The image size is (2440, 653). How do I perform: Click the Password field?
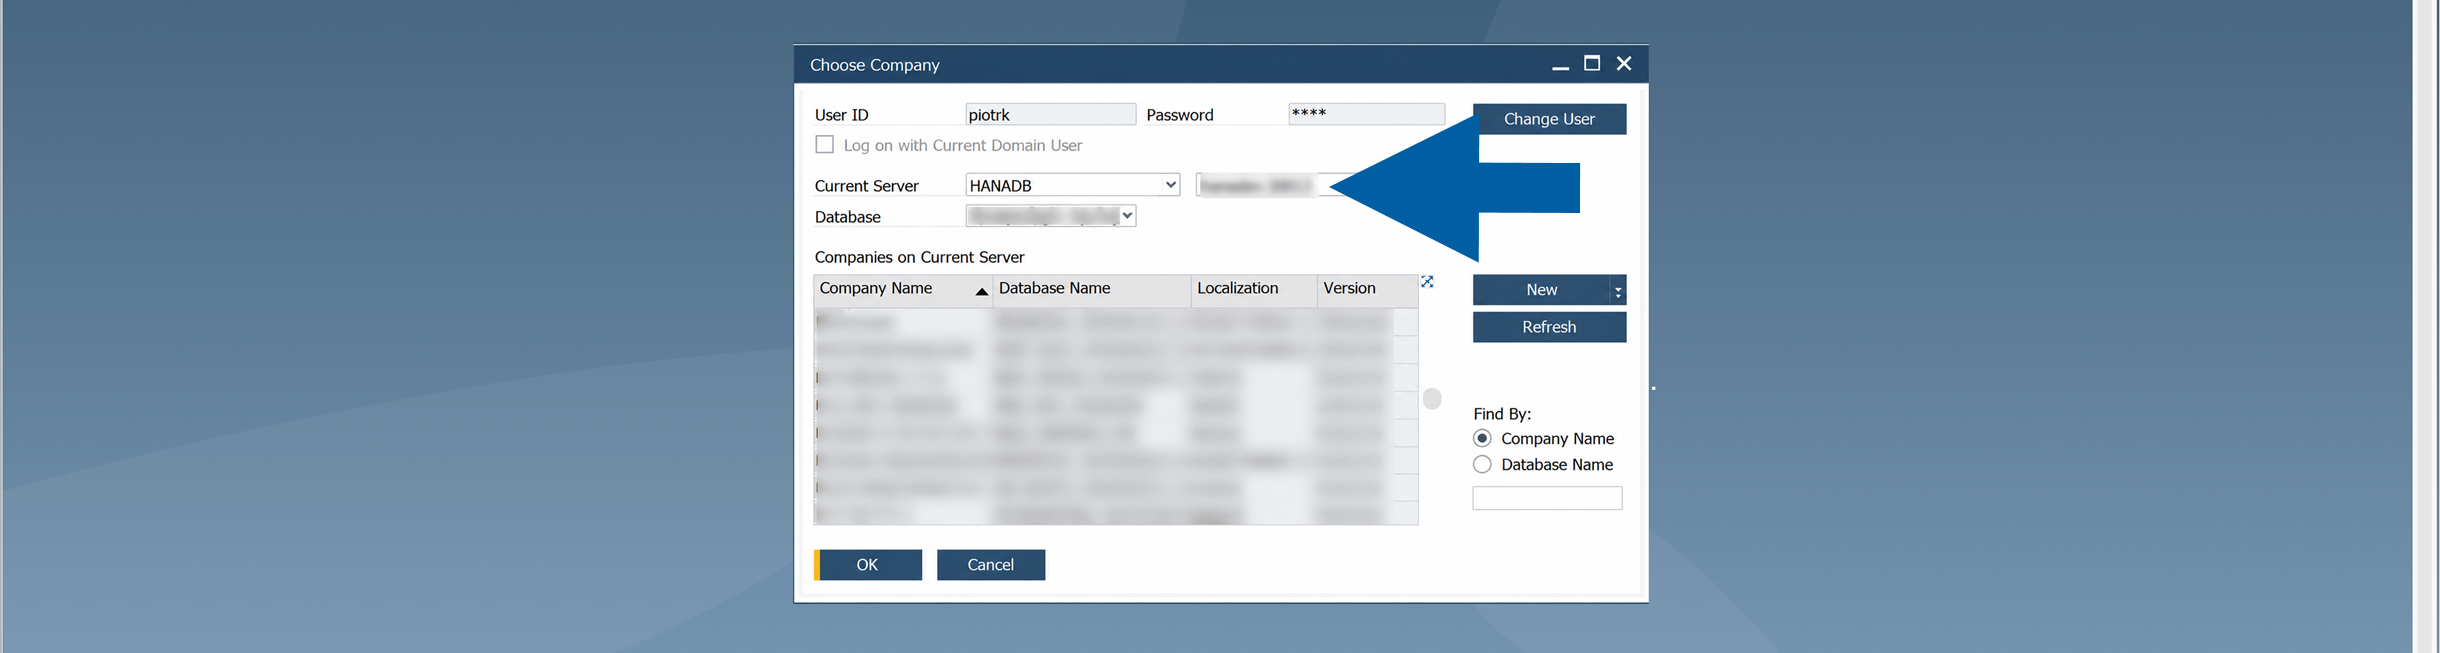pyautogui.click(x=1366, y=114)
